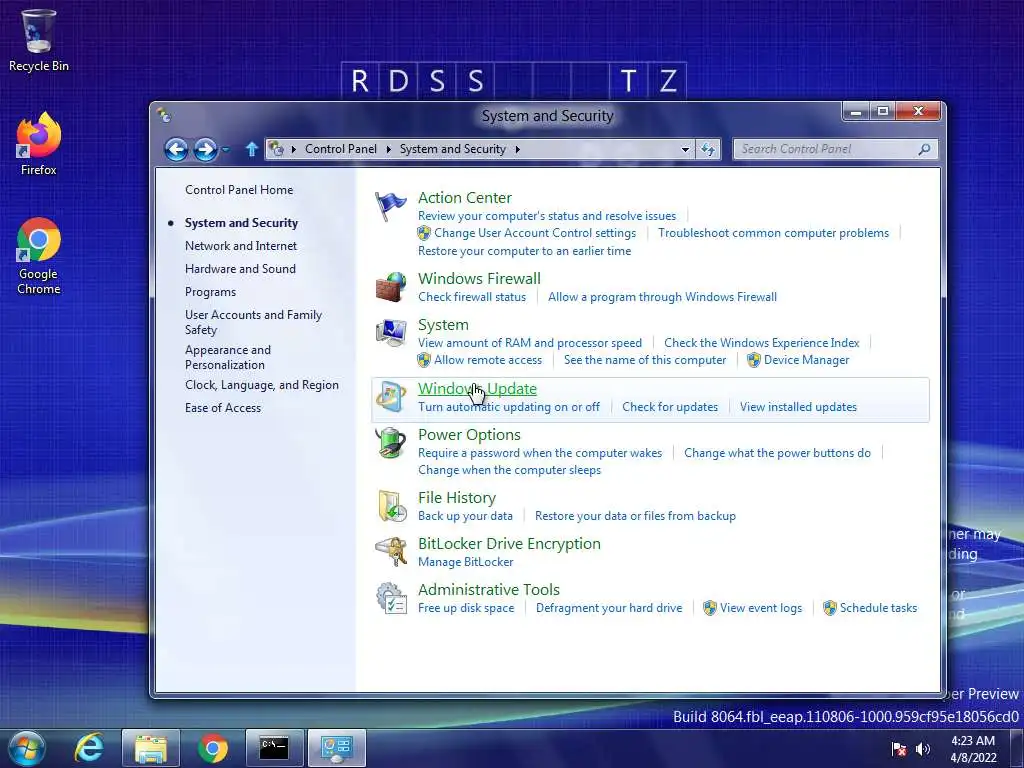This screenshot has width=1024, height=768.
Task: Open Chrome from the taskbar
Action: 212,748
